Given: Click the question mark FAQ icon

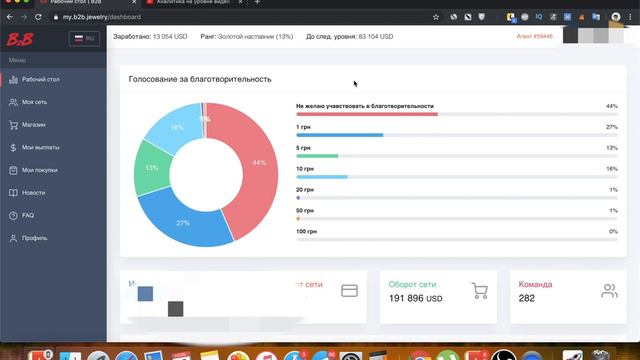Looking at the screenshot, I should click(x=13, y=216).
